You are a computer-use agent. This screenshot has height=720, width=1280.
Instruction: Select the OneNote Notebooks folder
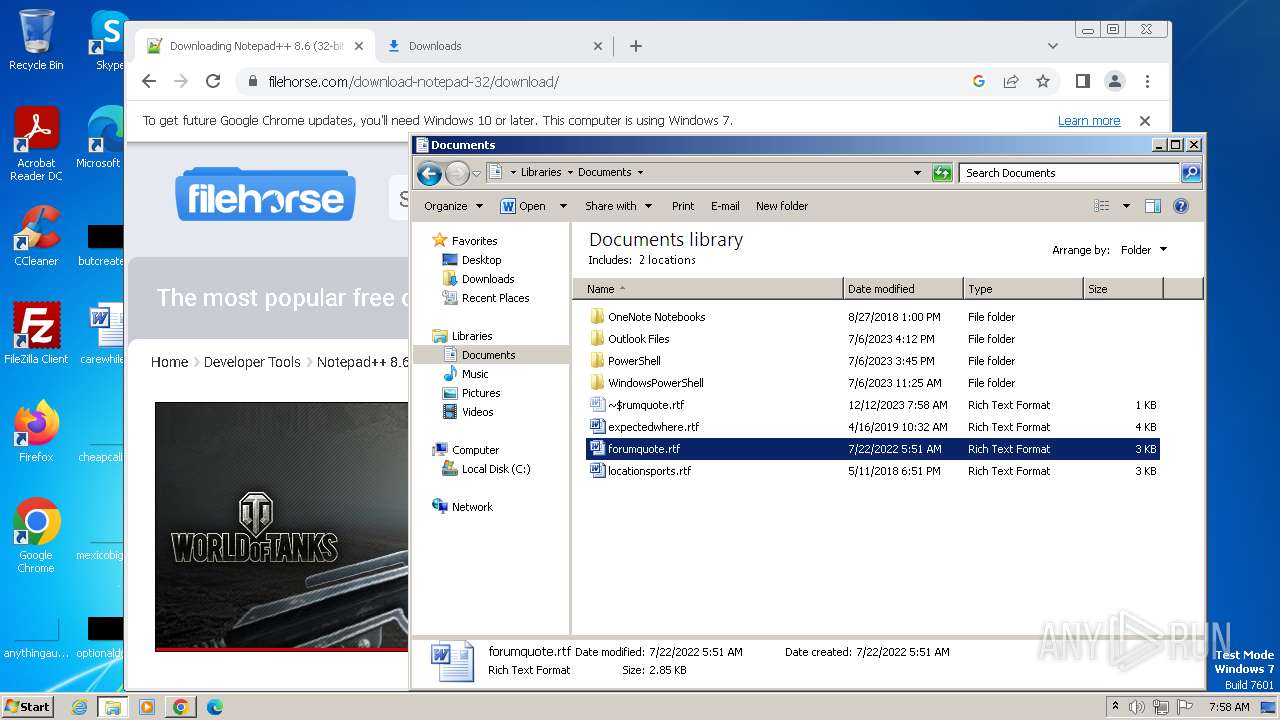coord(656,317)
